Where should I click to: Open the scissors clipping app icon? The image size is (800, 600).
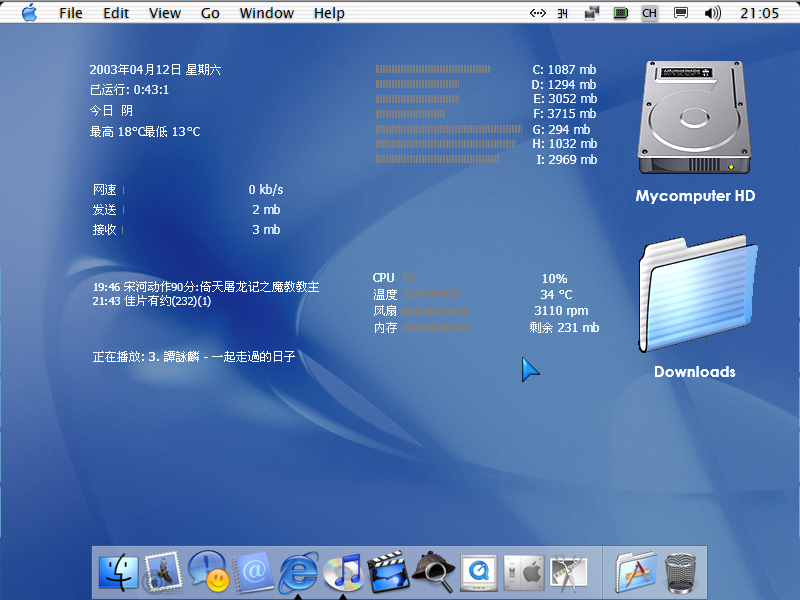(569, 572)
